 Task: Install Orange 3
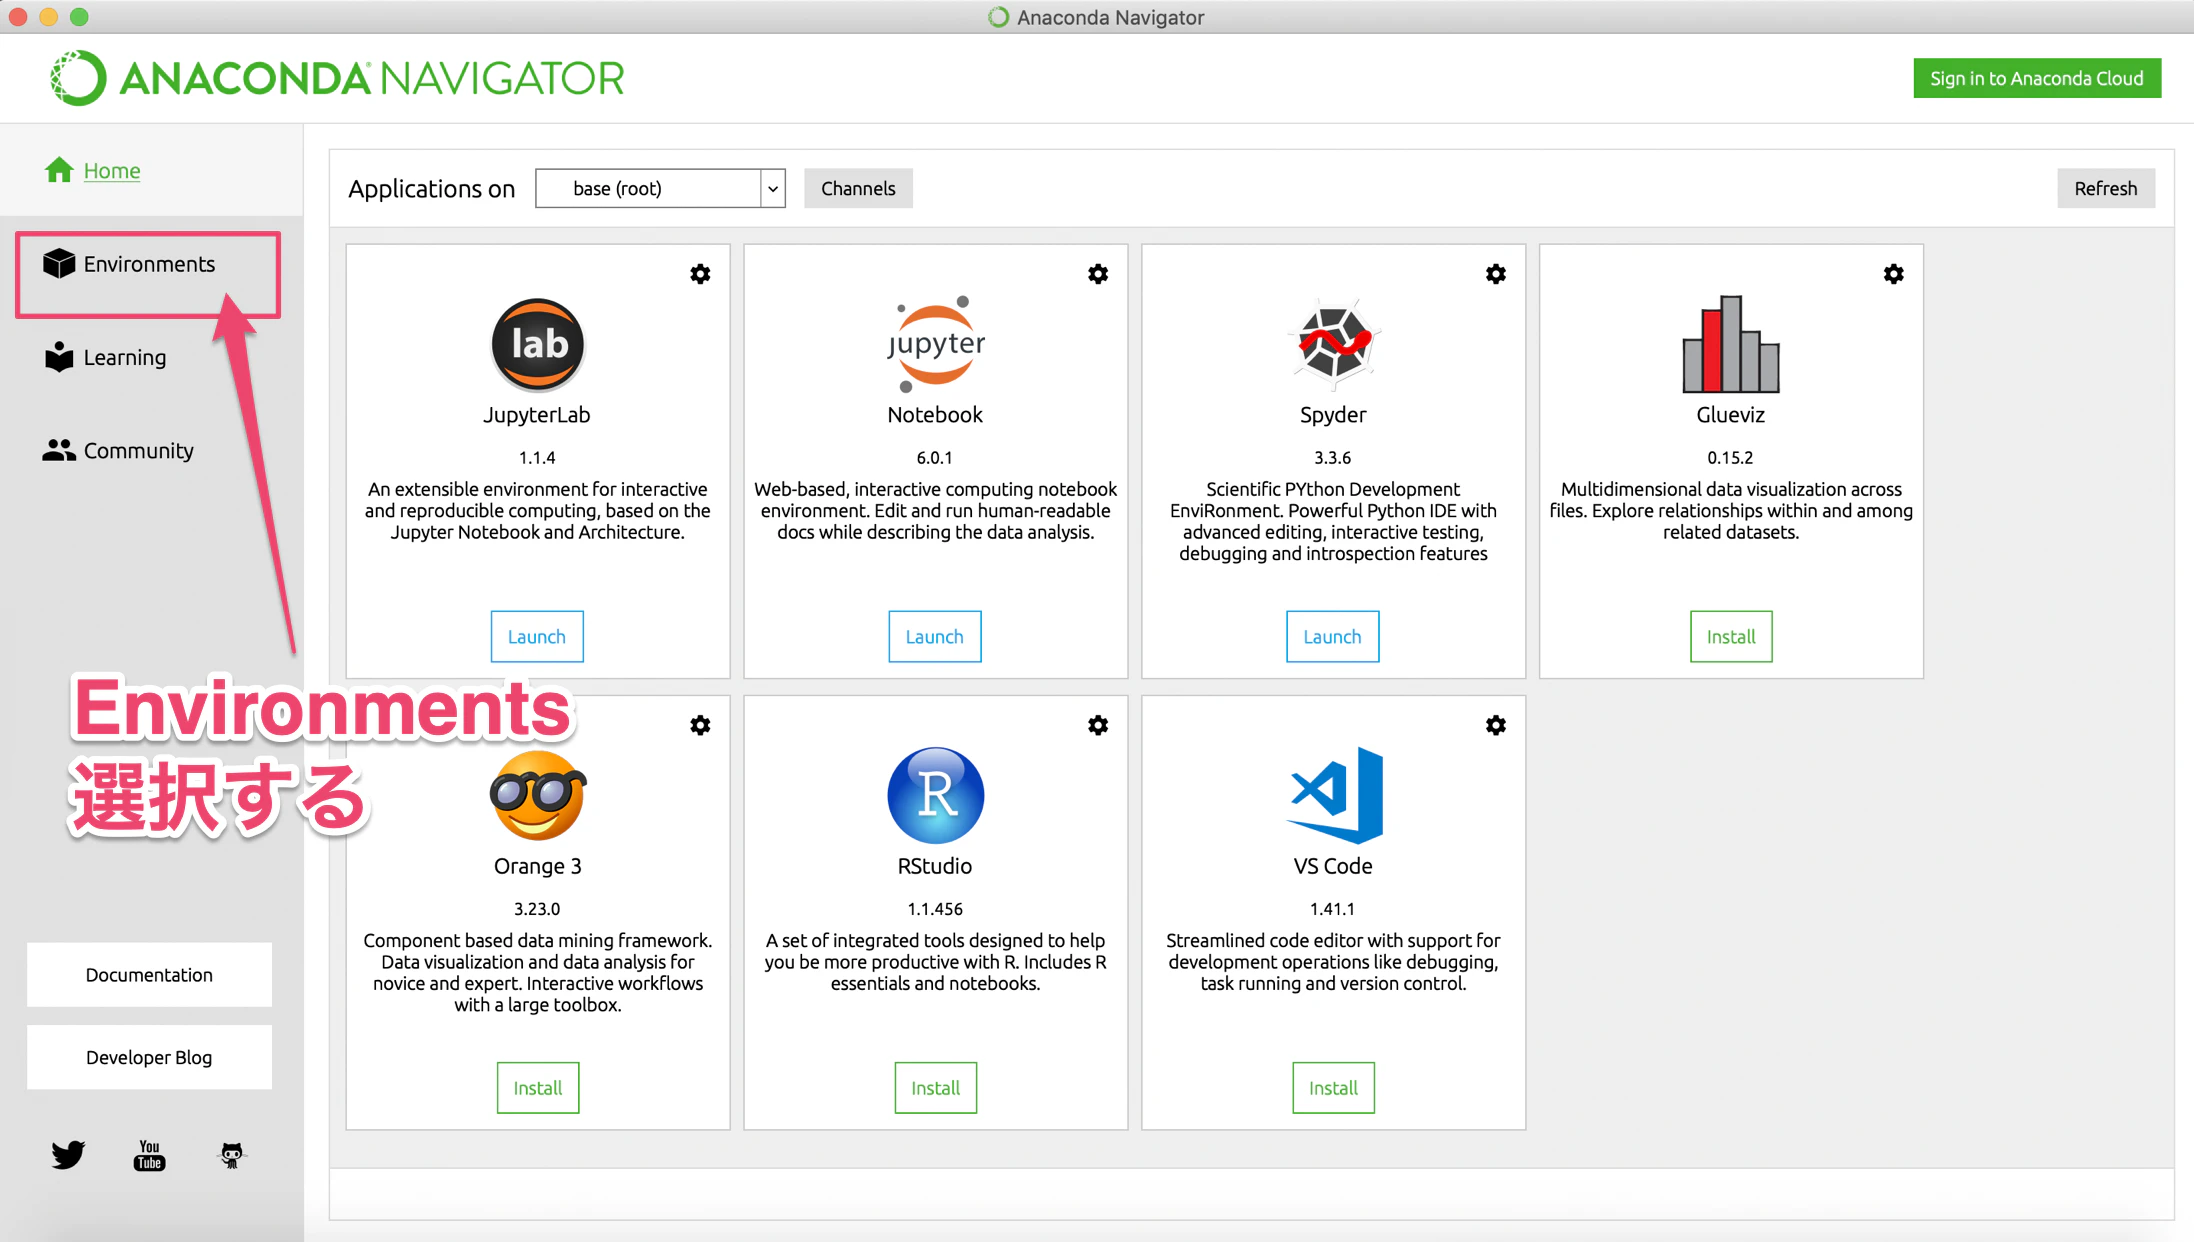point(538,1087)
